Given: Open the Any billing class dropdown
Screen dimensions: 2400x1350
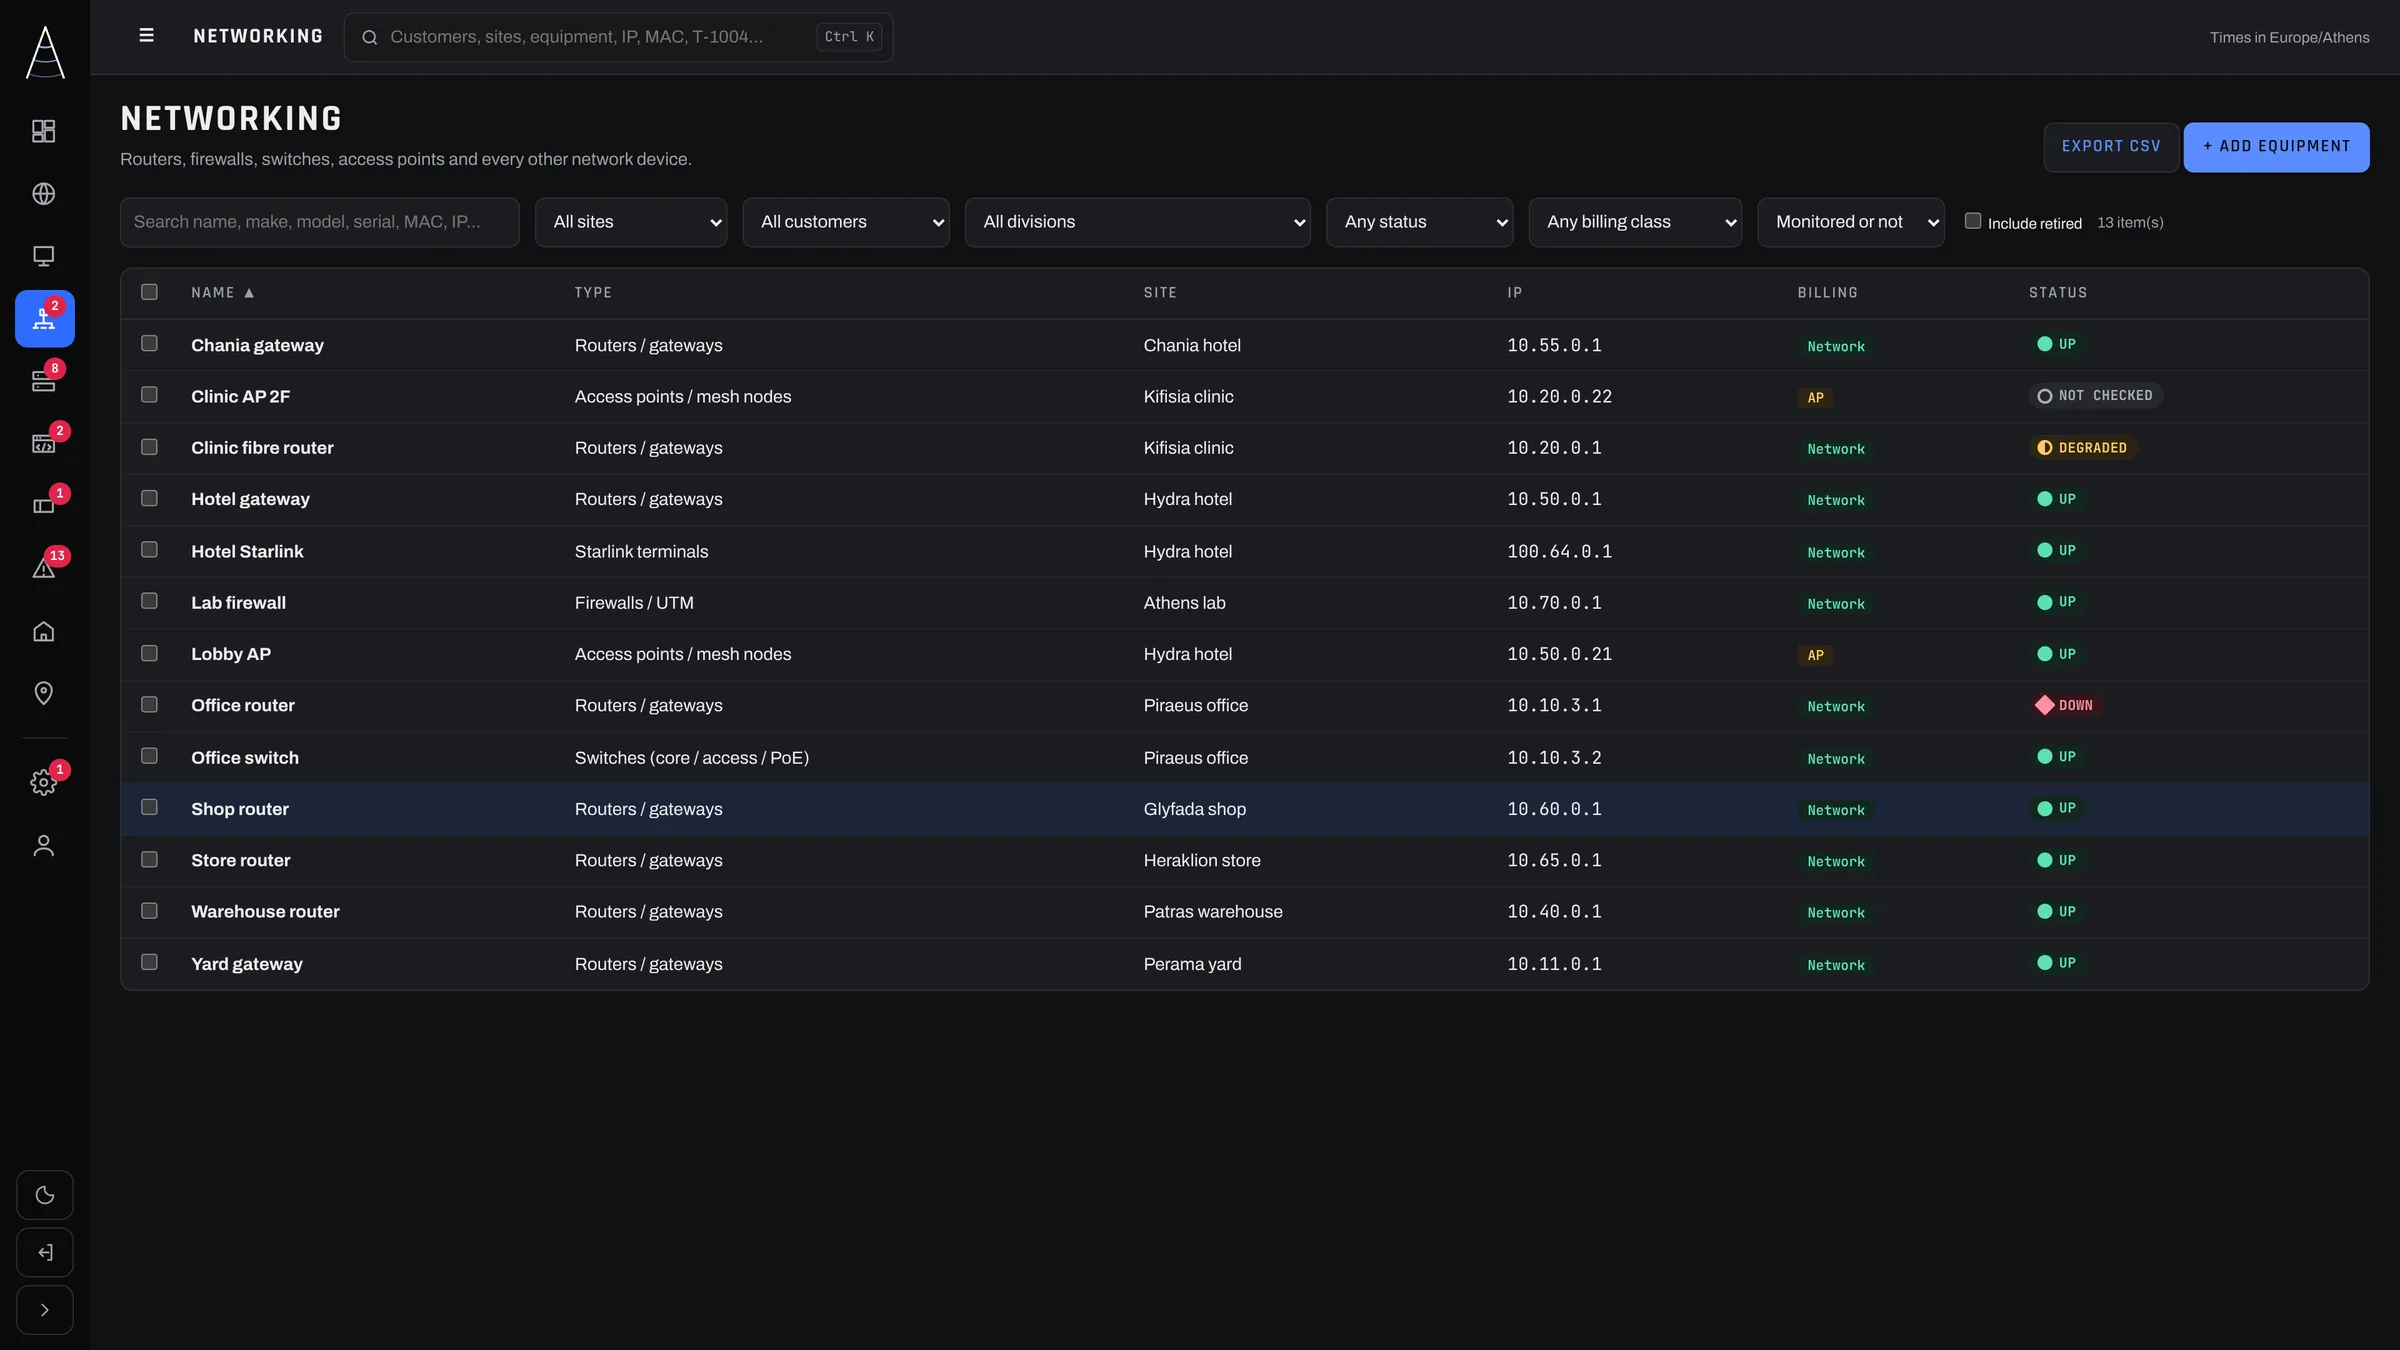Looking at the screenshot, I should tap(1635, 222).
